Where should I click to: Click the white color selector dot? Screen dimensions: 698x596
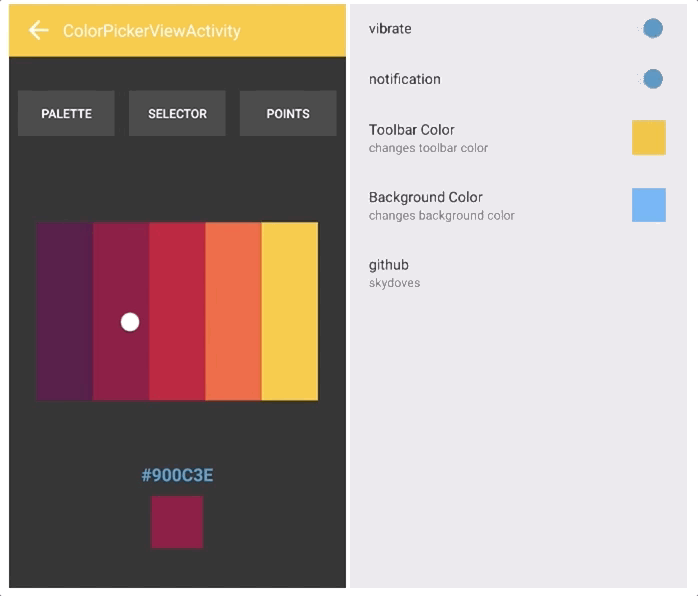tap(130, 322)
